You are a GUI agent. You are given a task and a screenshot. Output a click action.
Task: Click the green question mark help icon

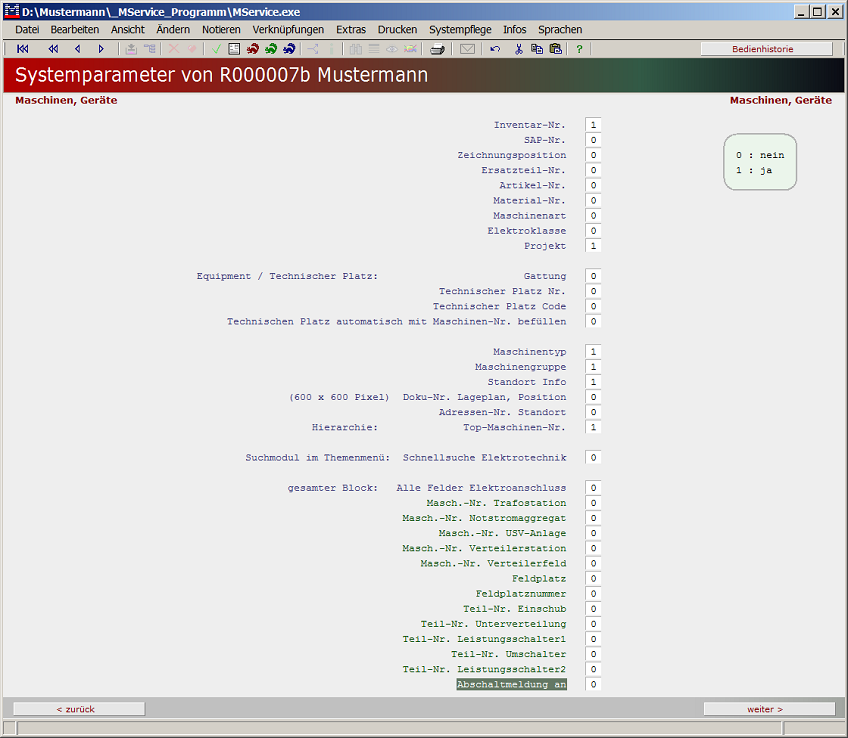(x=579, y=49)
